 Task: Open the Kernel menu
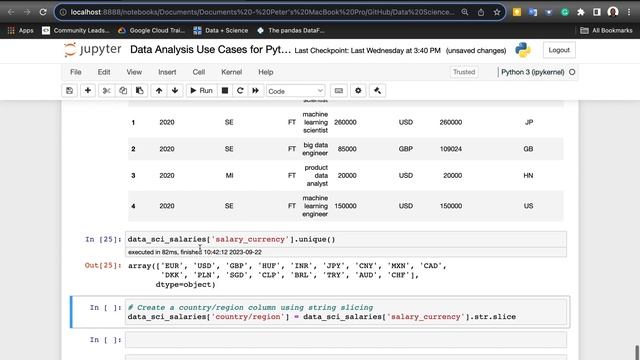click(231, 72)
